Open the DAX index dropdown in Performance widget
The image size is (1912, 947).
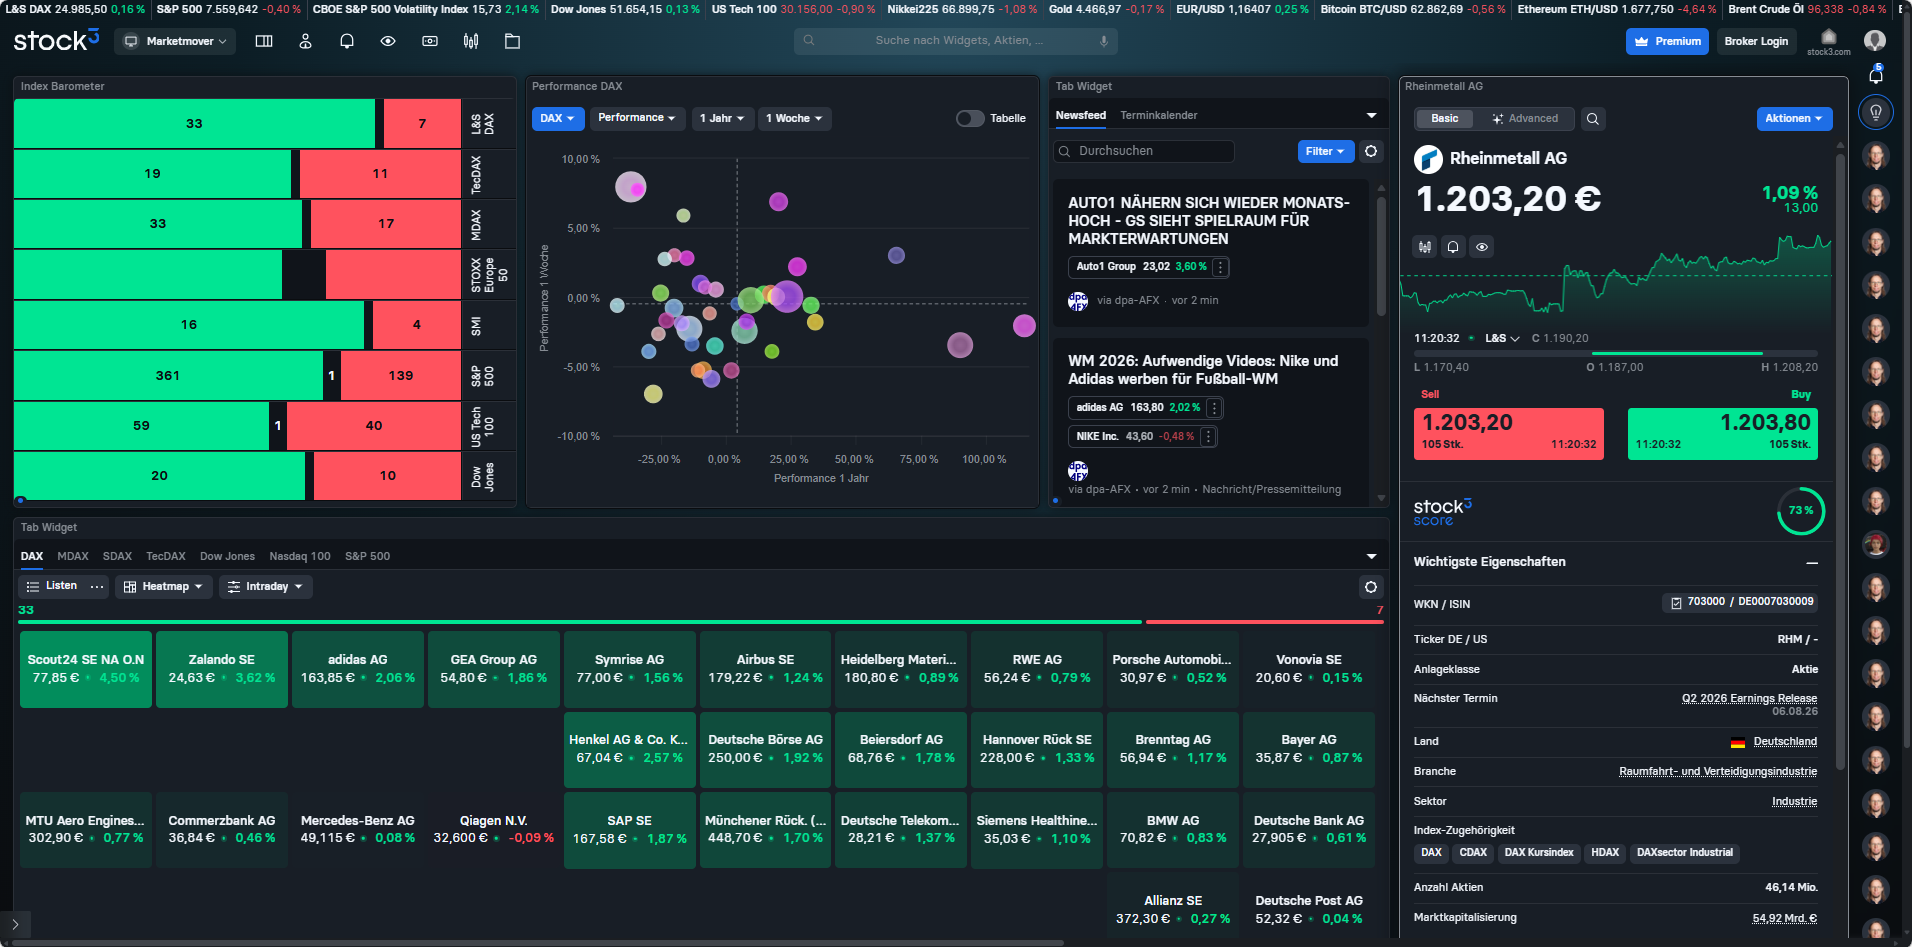(558, 118)
